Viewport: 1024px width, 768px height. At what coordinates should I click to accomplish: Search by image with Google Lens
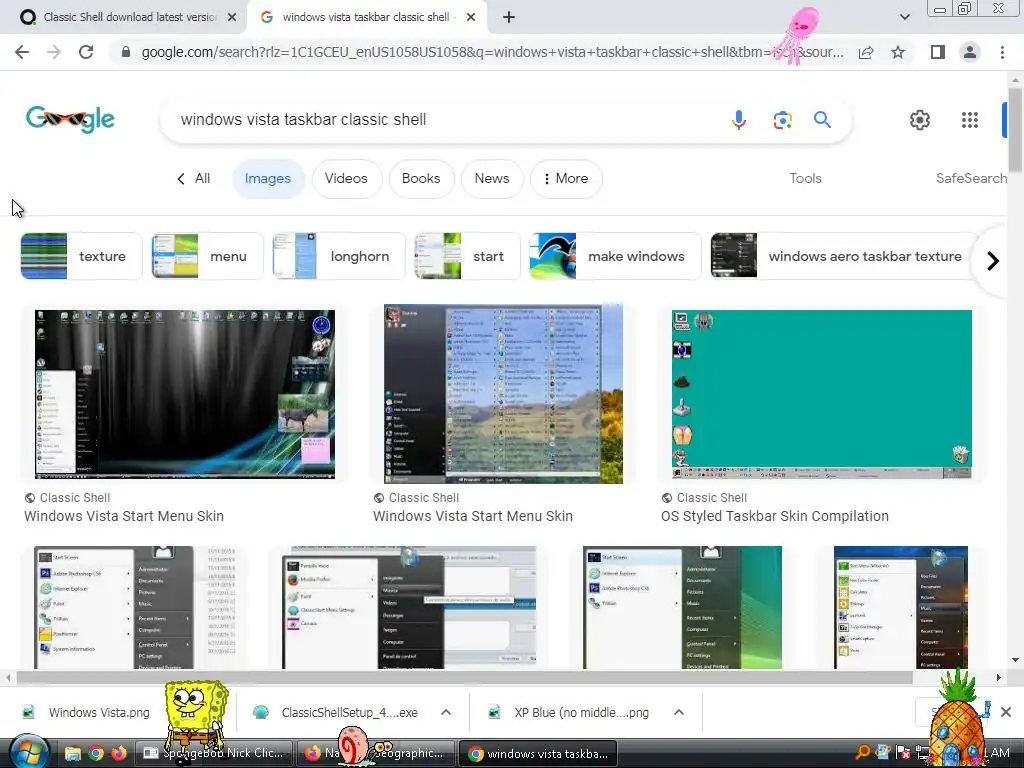click(782, 120)
